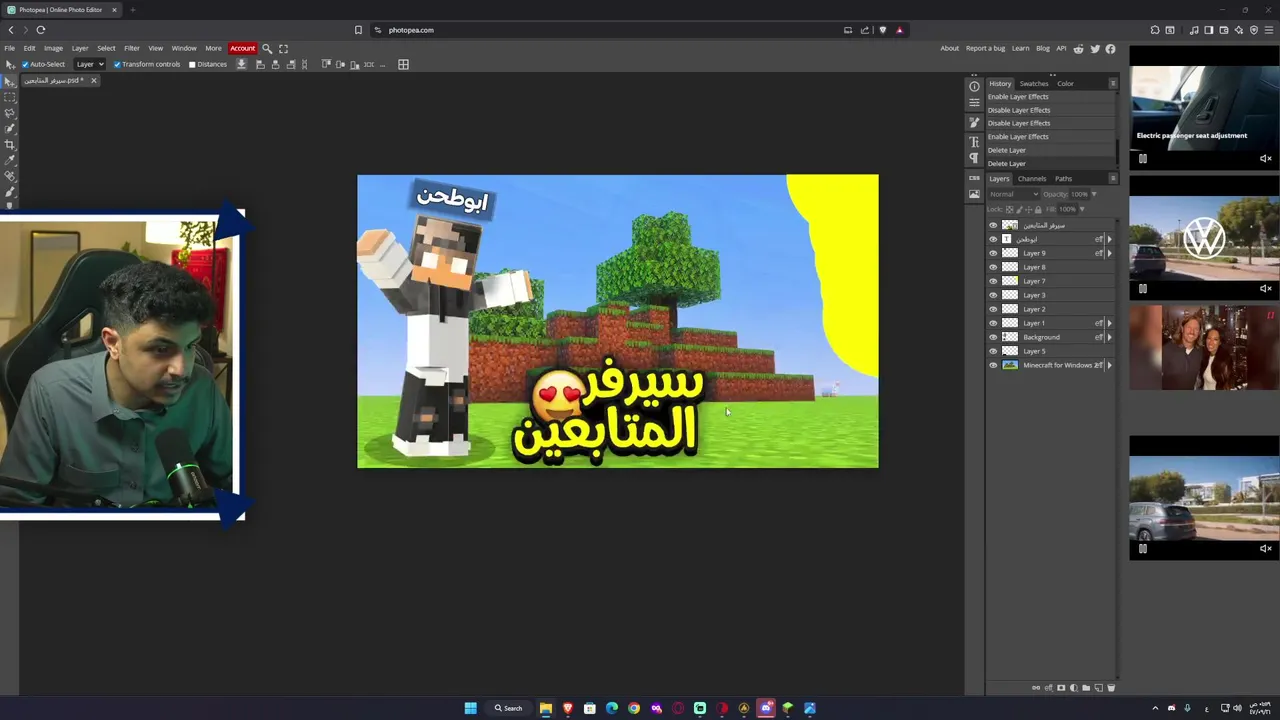Hide the Background layer eye icon

tap(993, 337)
